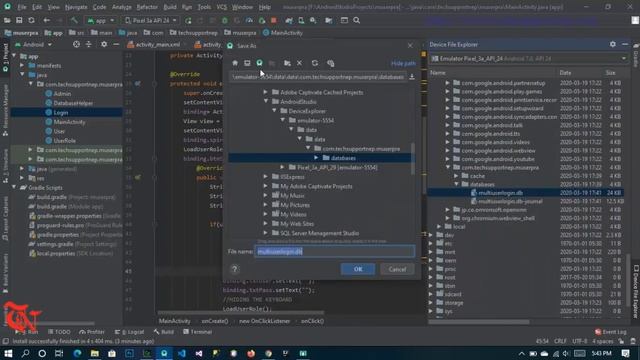Open File Explorer from Windows taskbar

point(95,353)
